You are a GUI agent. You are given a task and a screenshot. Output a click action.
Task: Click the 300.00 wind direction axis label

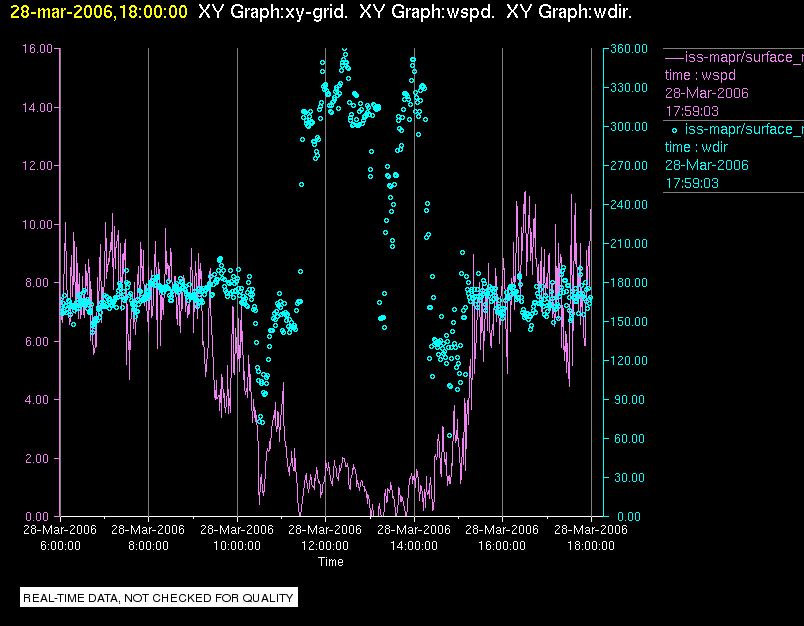(x=629, y=127)
